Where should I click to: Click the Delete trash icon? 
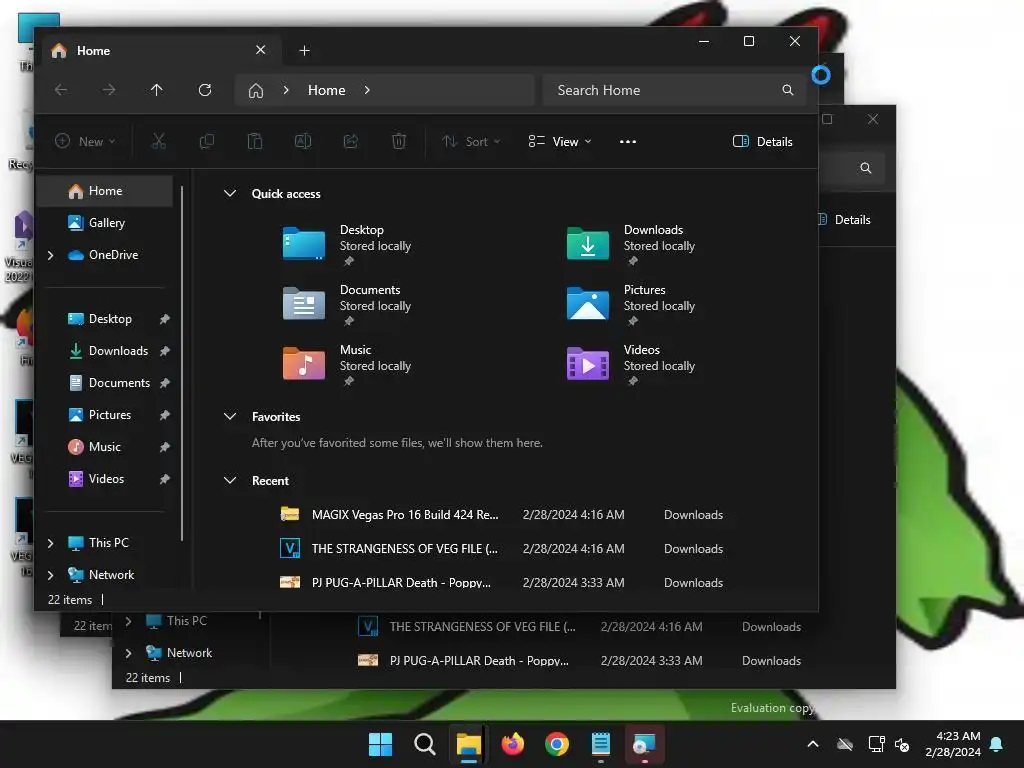[x=399, y=141]
